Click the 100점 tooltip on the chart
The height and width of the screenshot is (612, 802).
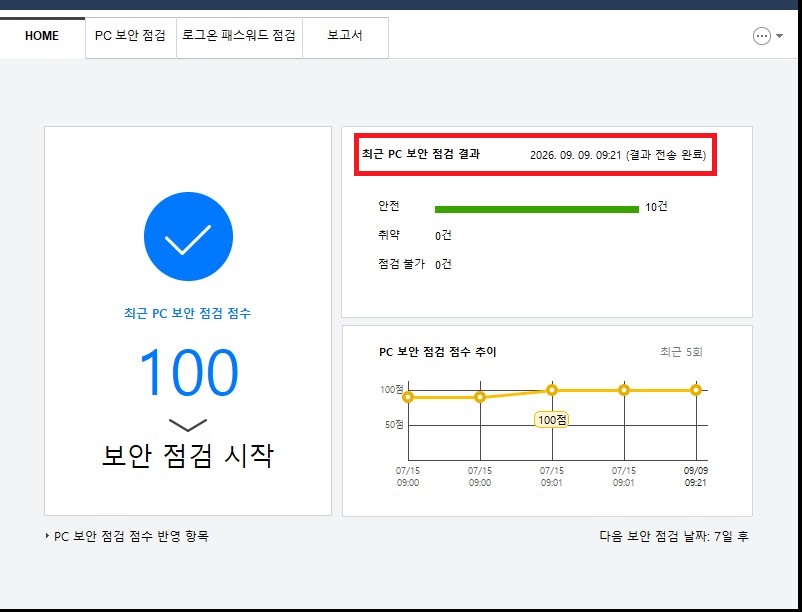552,420
